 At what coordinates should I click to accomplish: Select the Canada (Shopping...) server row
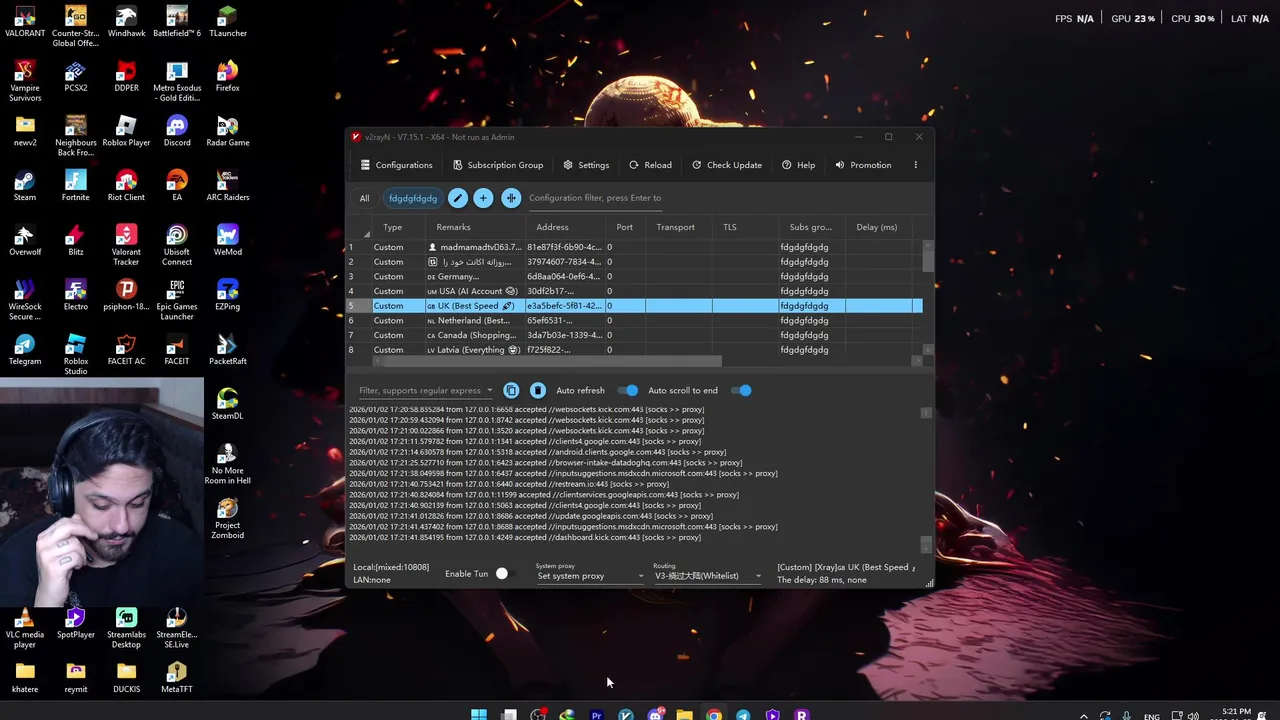click(634, 335)
